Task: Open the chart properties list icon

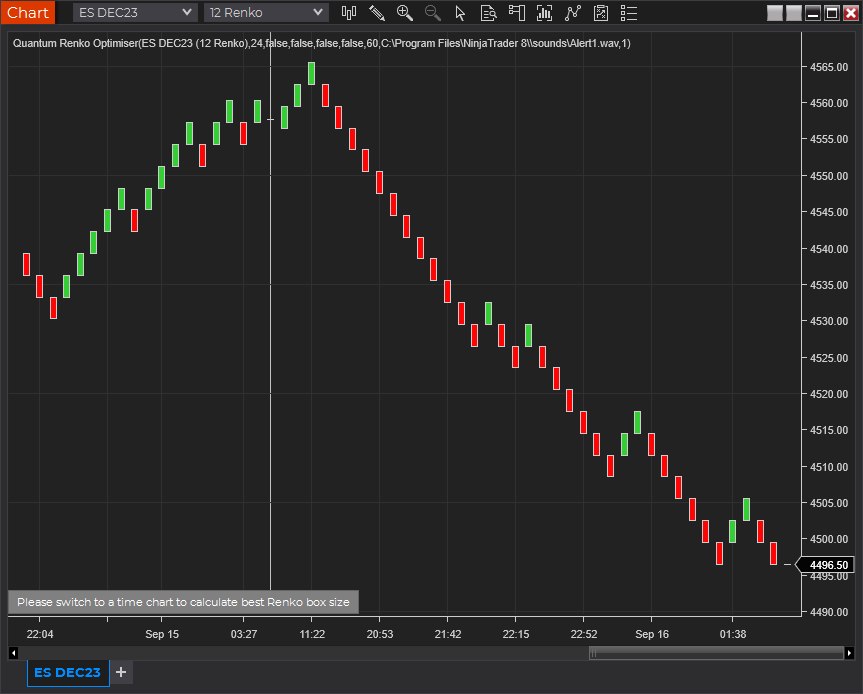Action: (629, 13)
